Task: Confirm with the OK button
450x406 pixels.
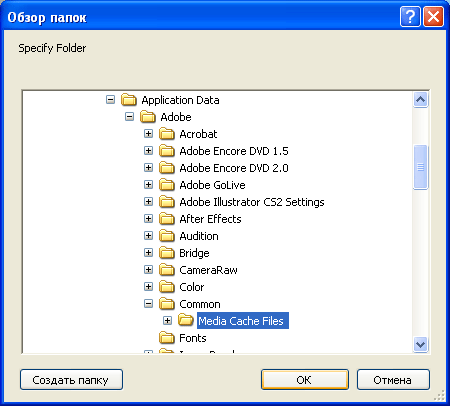Action: (305, 379)
